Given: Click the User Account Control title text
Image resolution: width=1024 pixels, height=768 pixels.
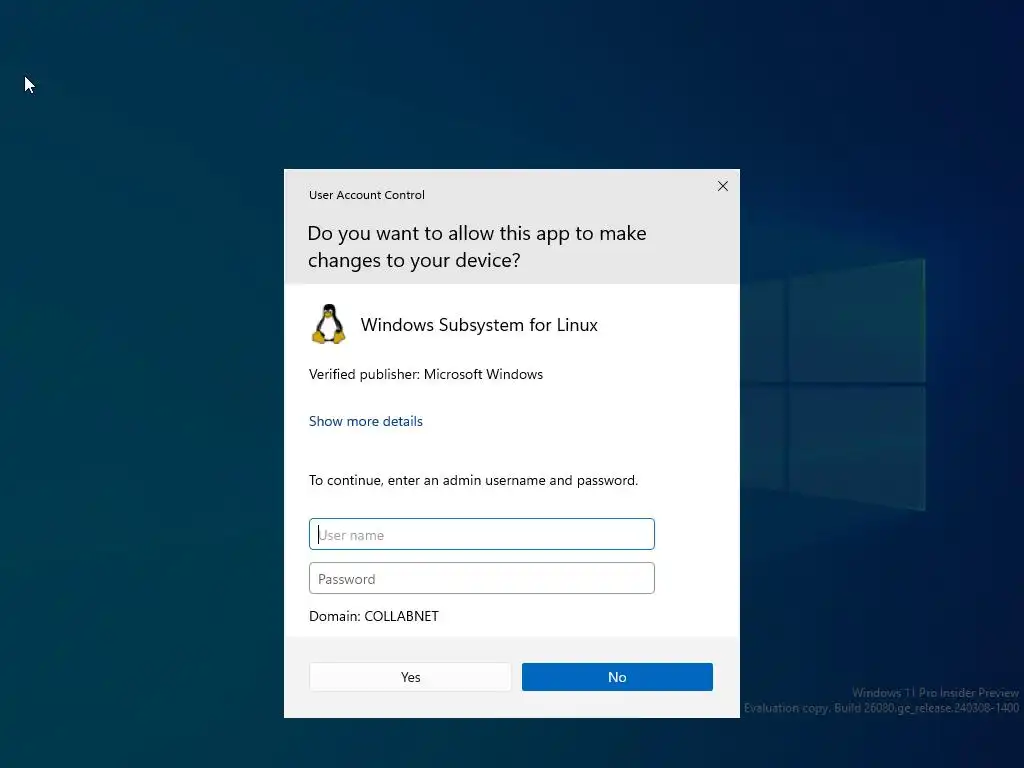Looking at the screenshot, I should click(366, 195).
